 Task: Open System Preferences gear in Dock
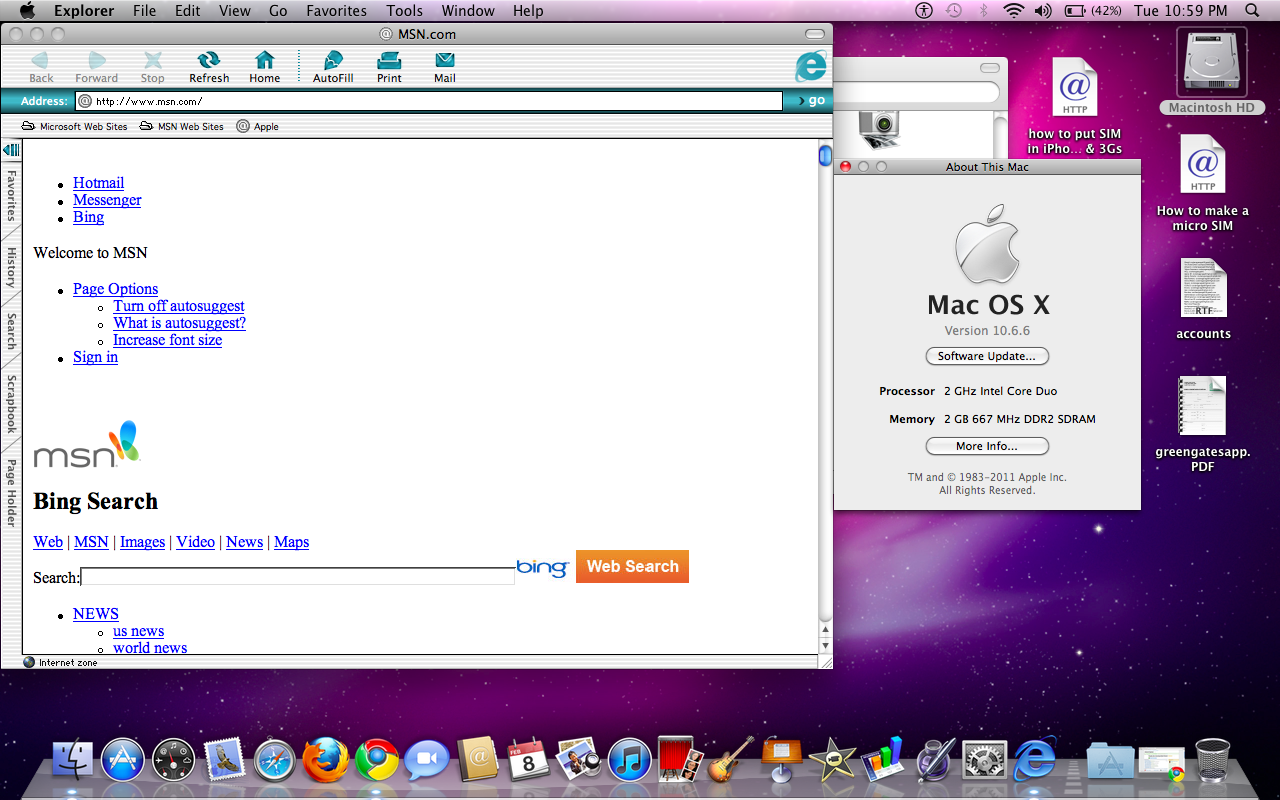coord(984,760)
